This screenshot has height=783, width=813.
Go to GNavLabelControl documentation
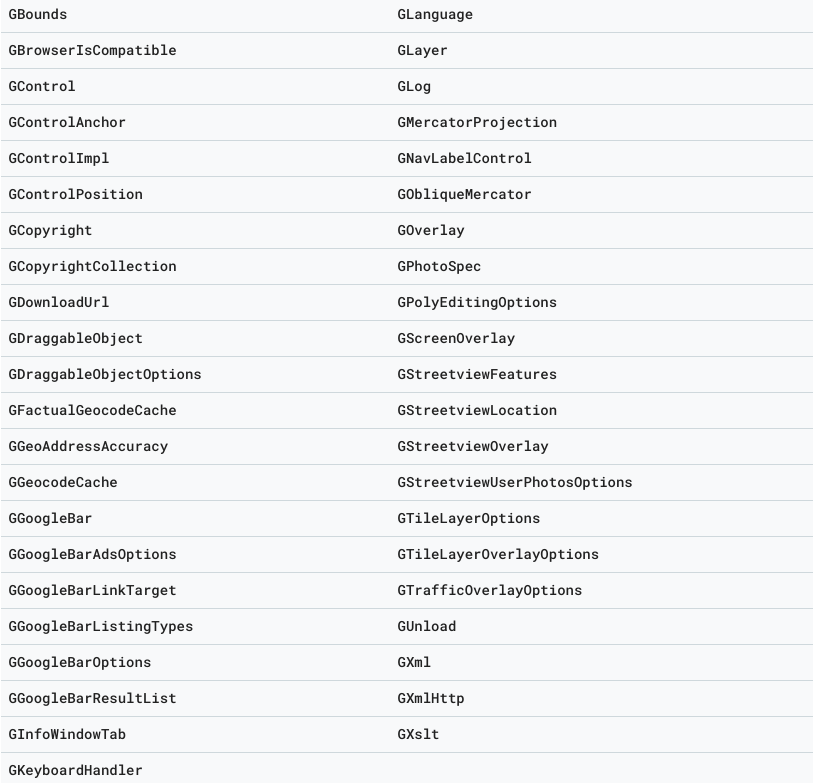coord(464,159)
